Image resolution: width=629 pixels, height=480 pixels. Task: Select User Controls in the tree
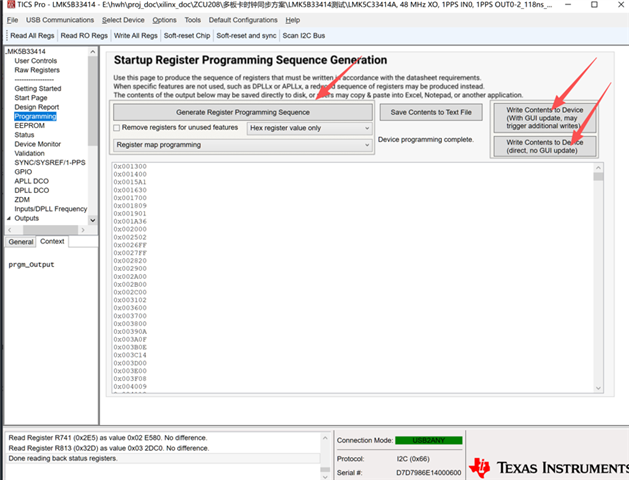click(36, 61)
